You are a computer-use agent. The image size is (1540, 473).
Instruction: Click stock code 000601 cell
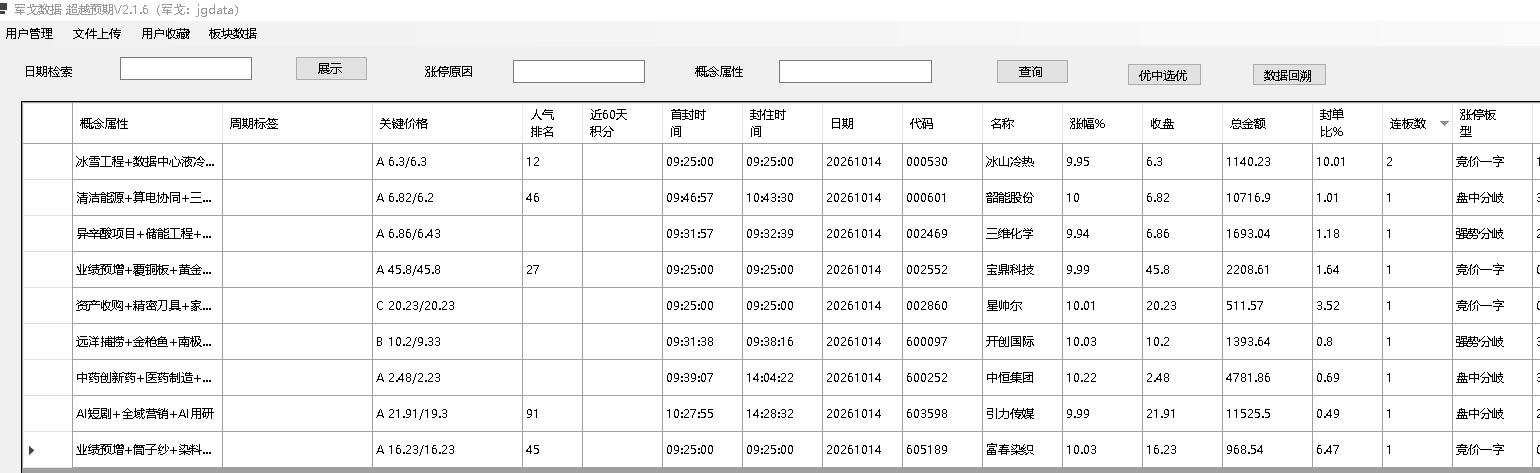[x=942, y=197]
